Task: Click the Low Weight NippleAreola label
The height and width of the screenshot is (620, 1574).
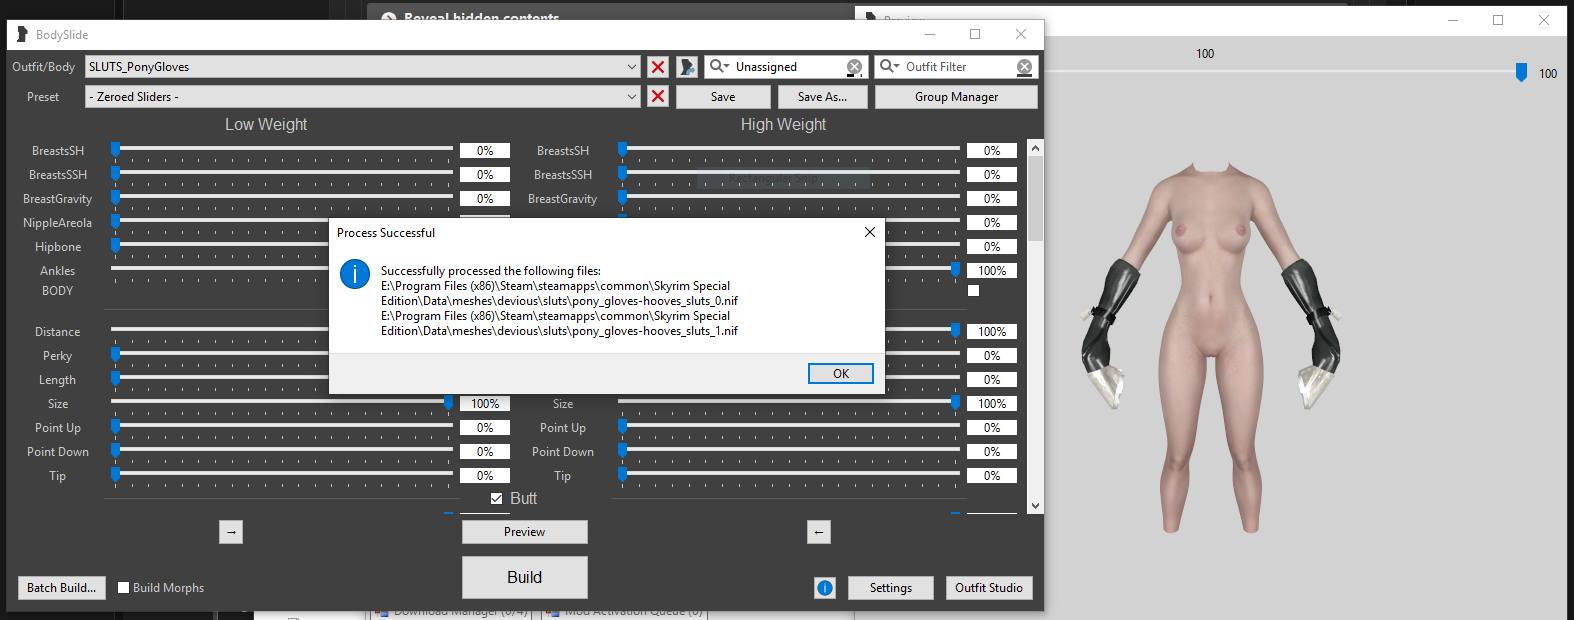Action: click(58, 223)
